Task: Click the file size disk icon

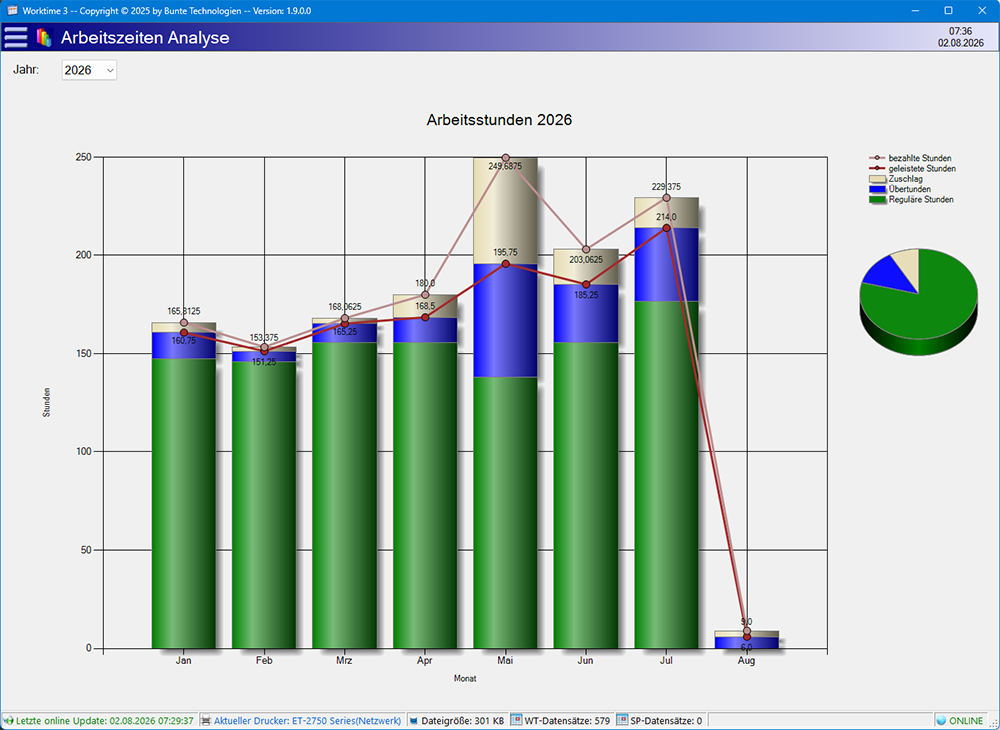Action: click(413, 720)
